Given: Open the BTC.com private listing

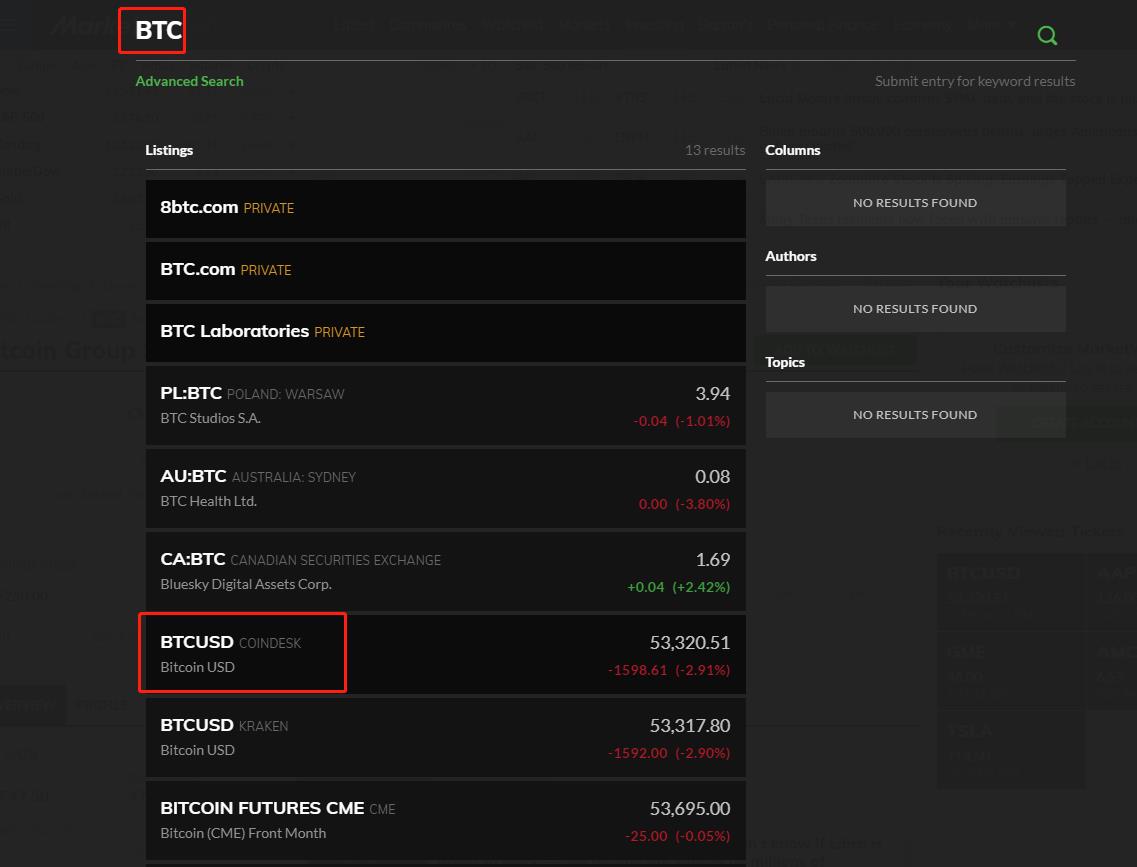Looking at the screenshot, I should point(445,270).
